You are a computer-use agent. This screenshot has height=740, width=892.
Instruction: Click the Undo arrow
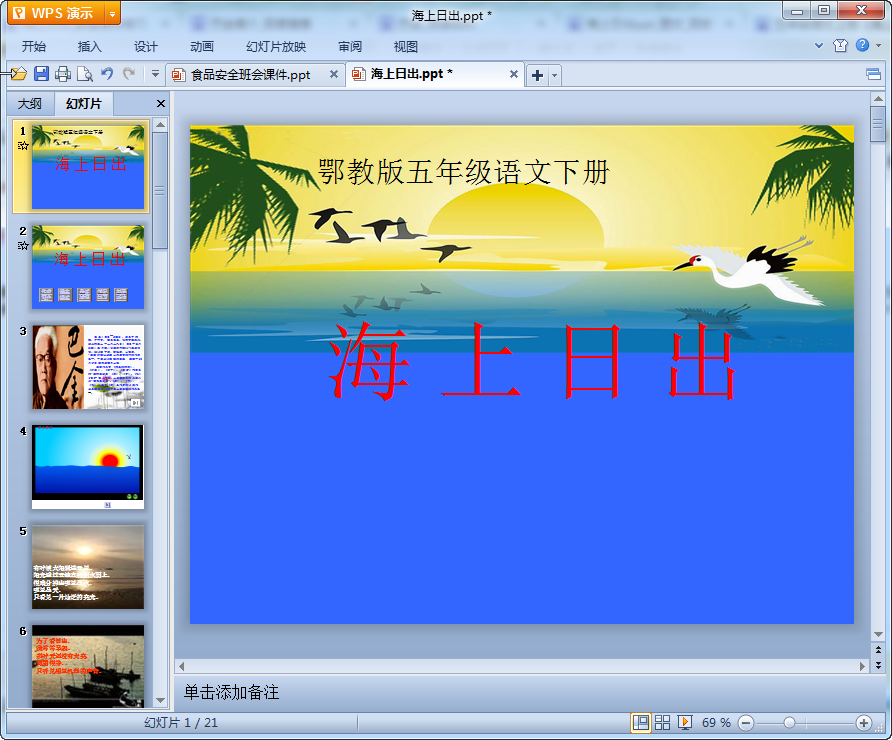pyautogui.click(x=107, y=73)
